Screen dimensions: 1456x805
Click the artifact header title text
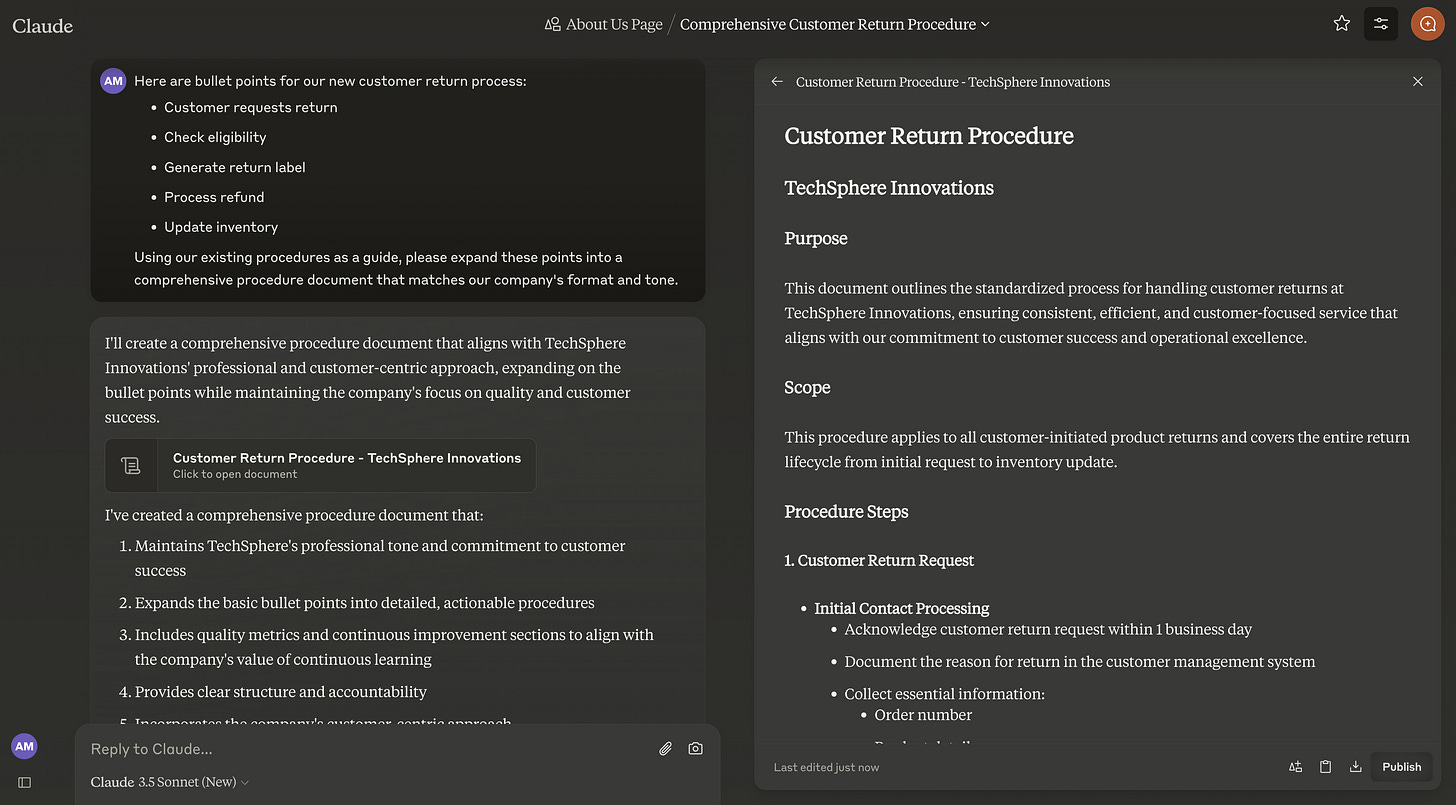pos(953,82)
